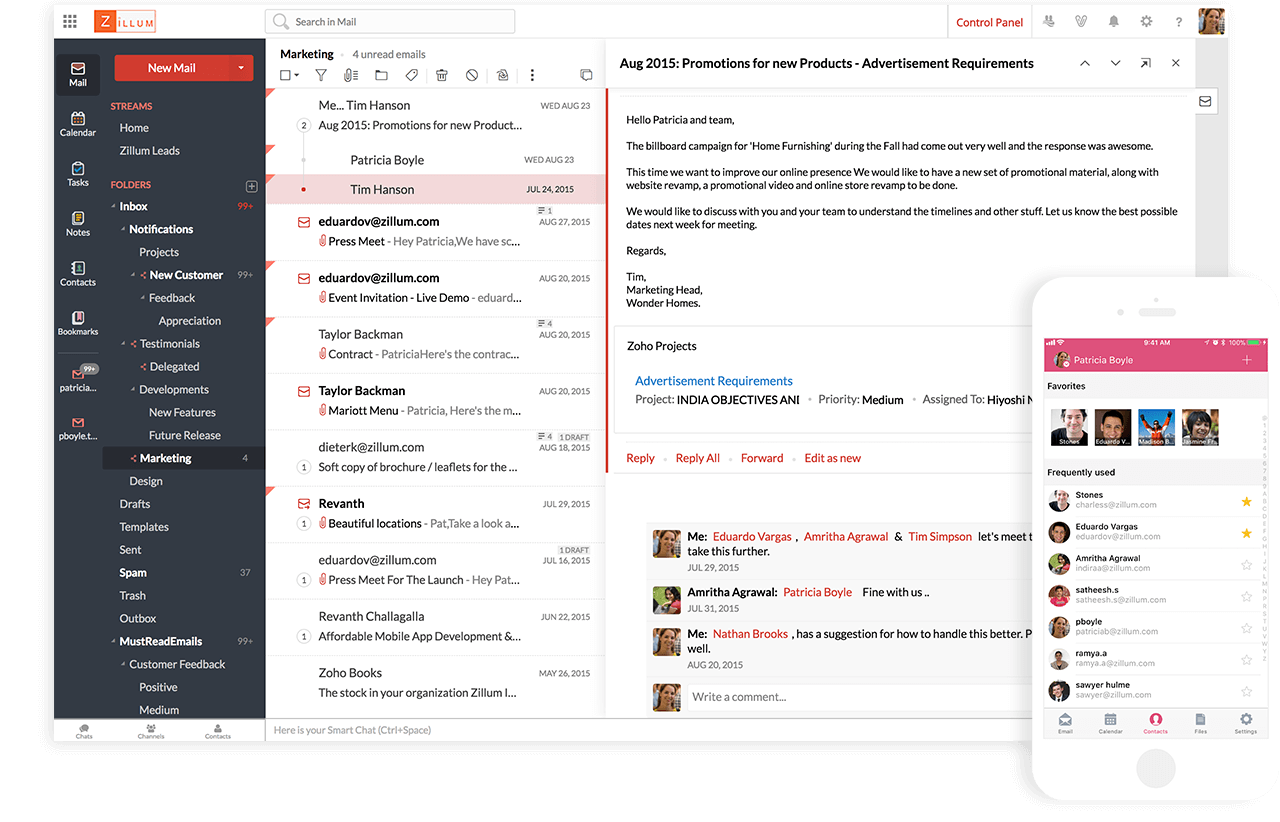Click the move-to-folder icon in toolbar

pyautogui.click(x=381, y=75)
